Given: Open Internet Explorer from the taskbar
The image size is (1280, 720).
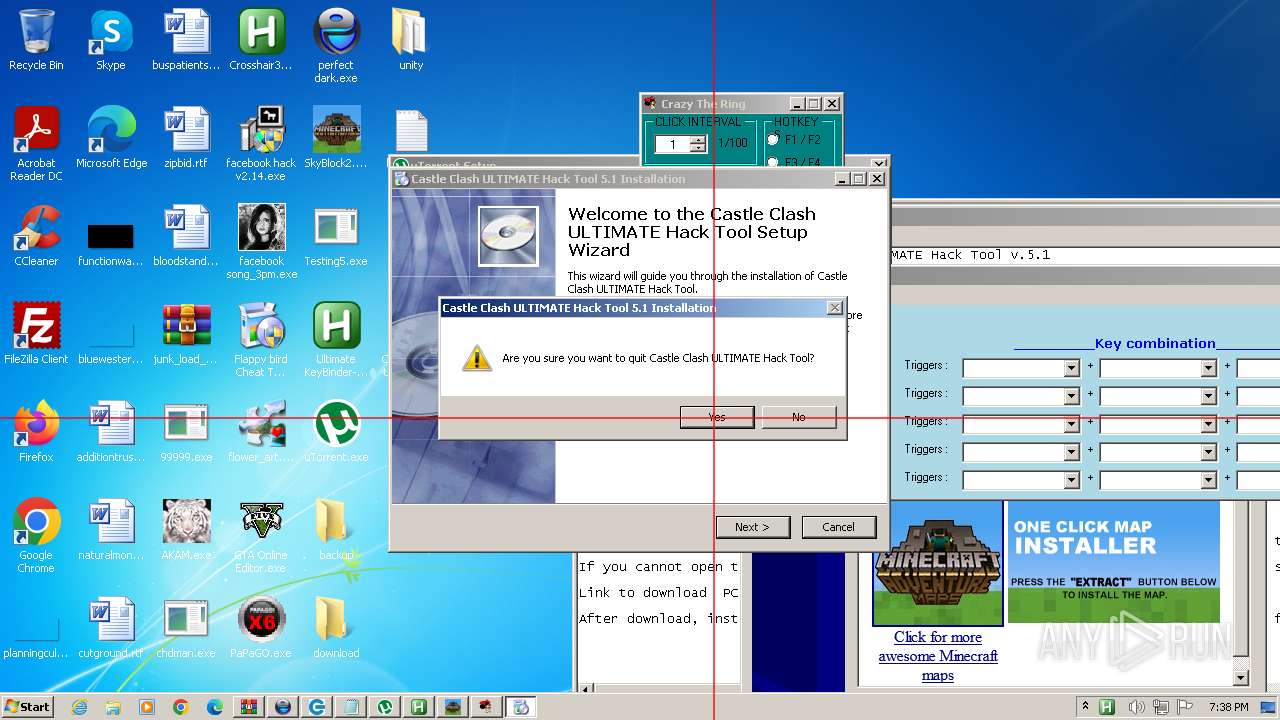Looking at the screenshot, I should pos(79,706).
